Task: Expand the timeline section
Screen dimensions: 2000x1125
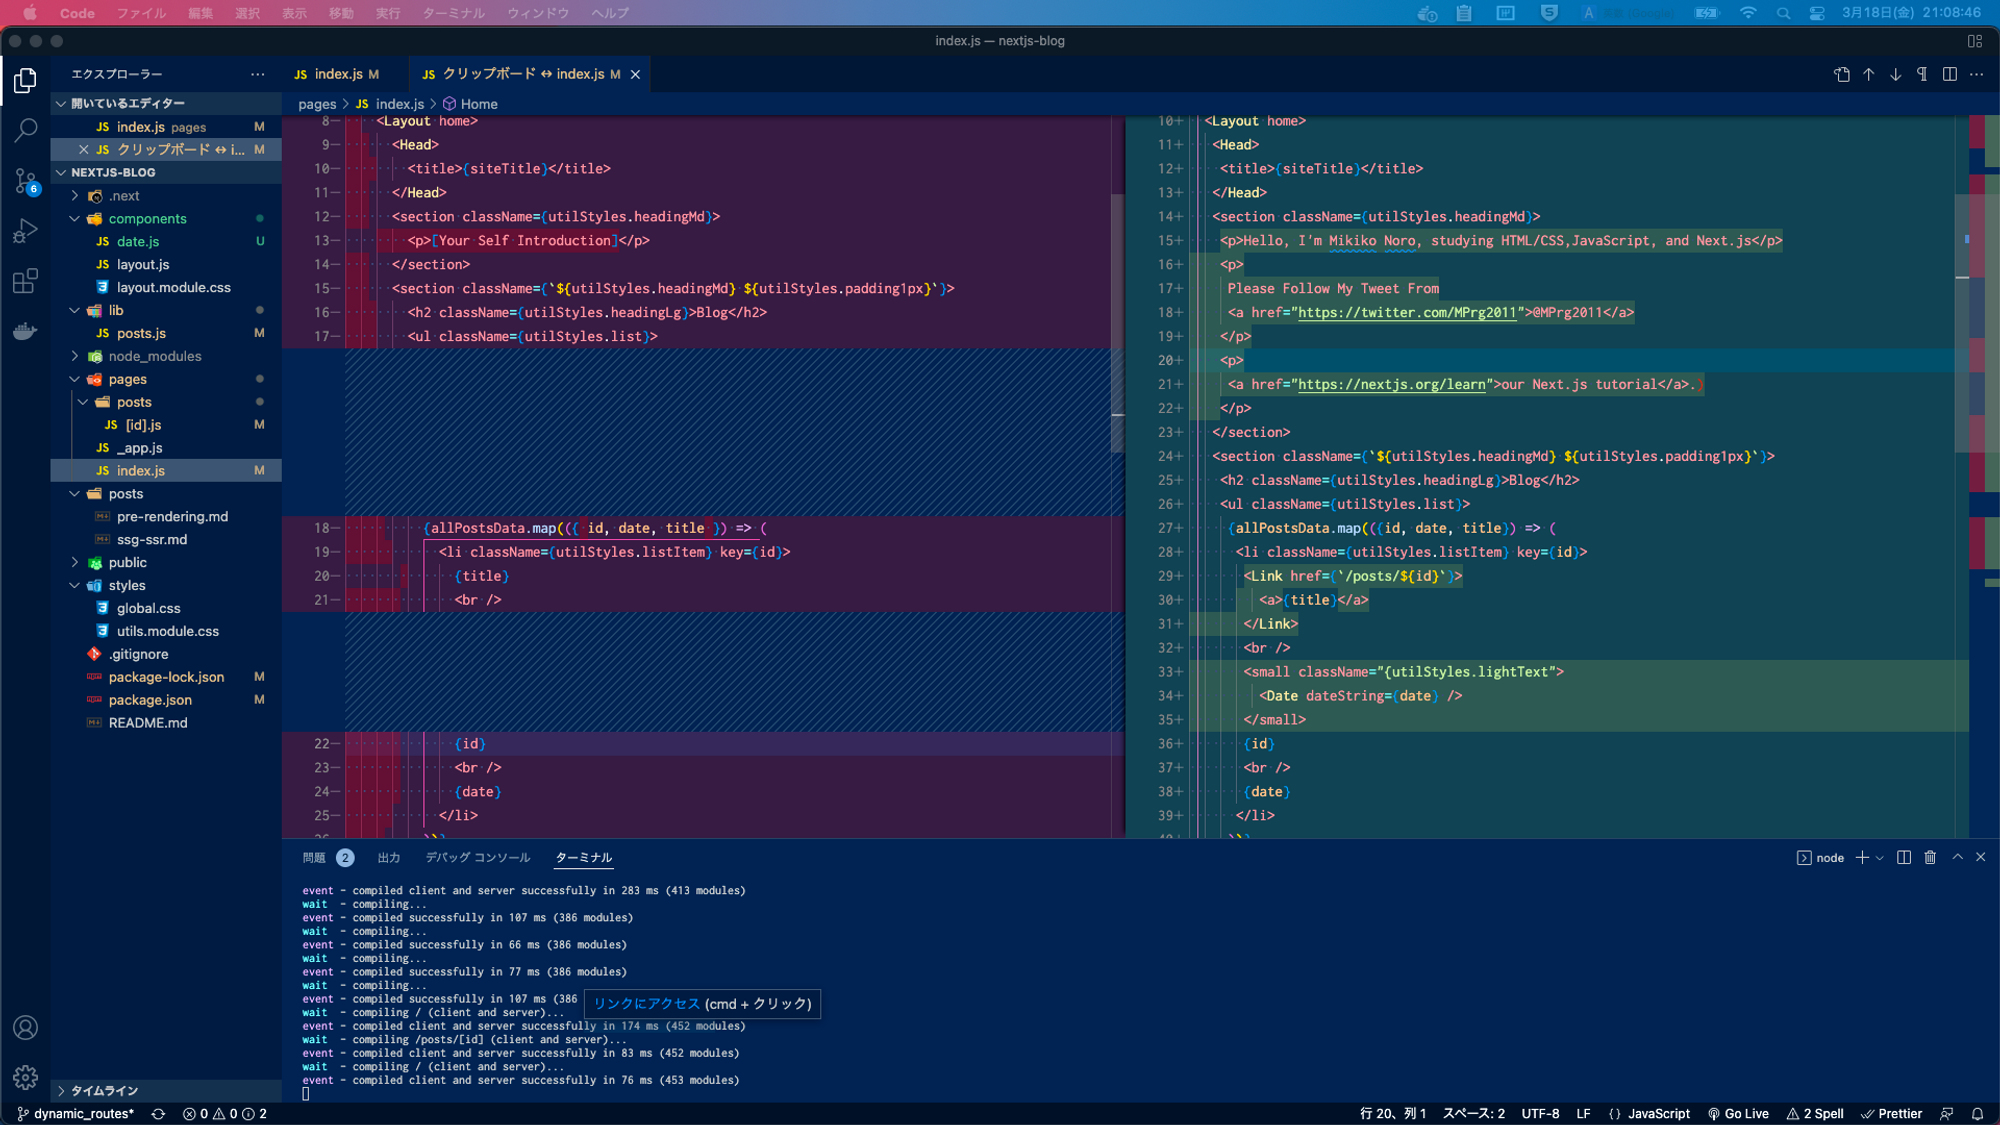Action: (104, 1090)
